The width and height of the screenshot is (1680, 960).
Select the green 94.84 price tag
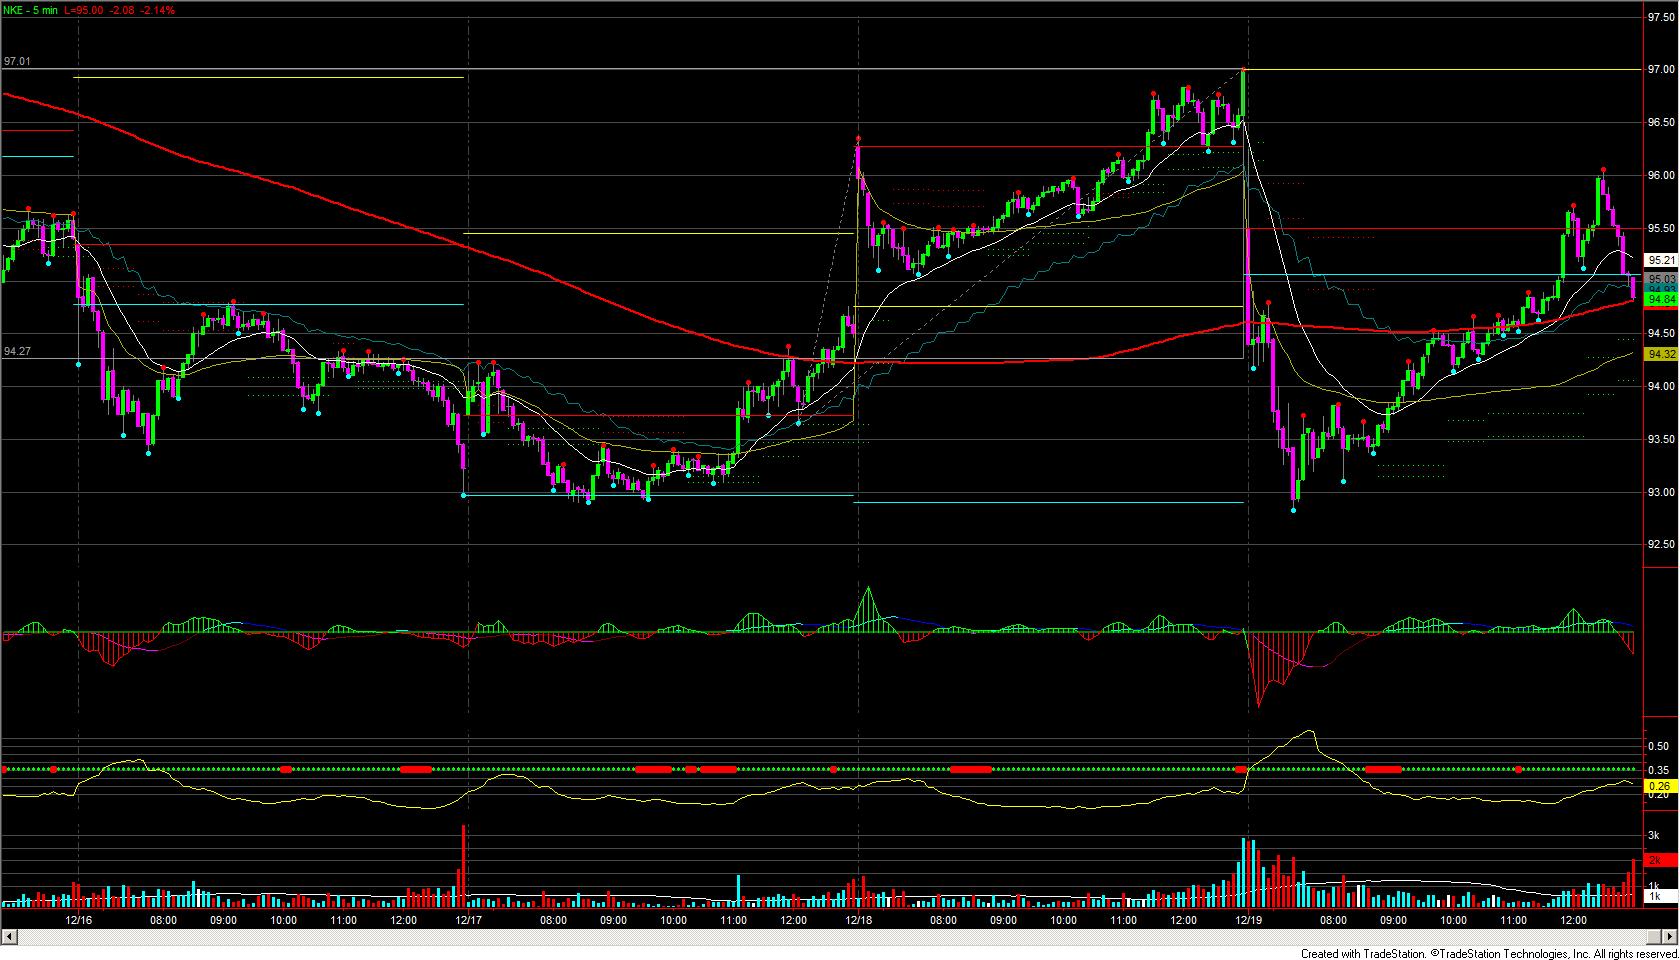1661,299
